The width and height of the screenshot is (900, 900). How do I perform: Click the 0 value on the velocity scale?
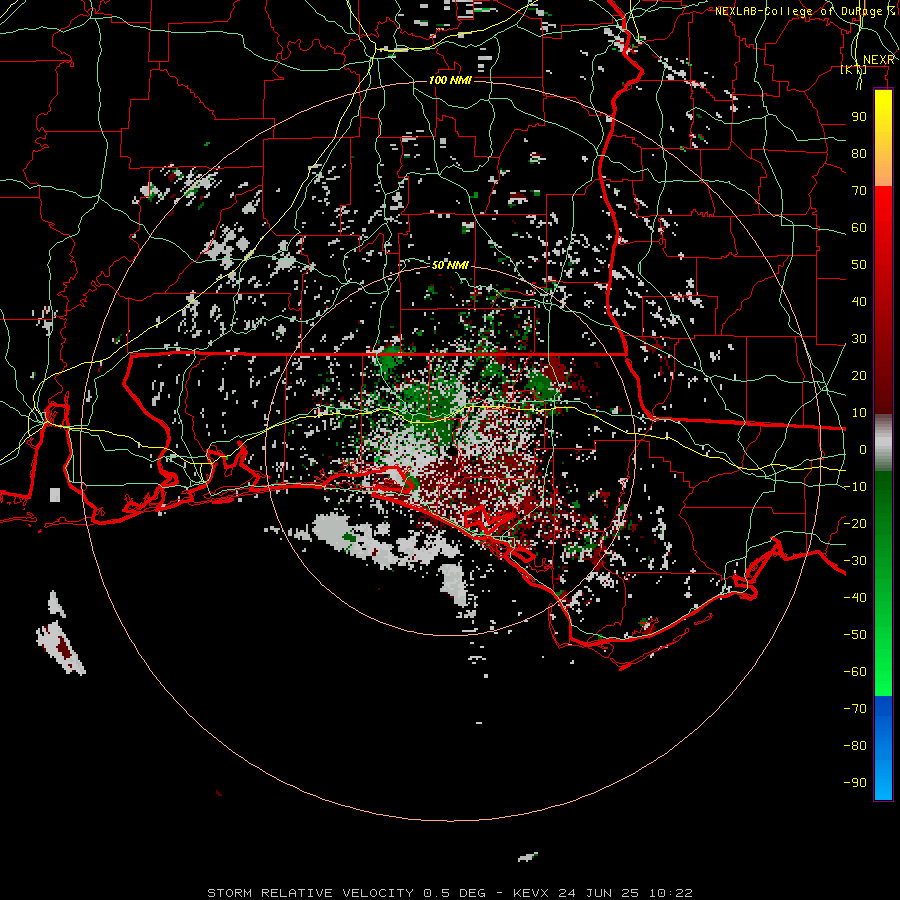point(863,449)
